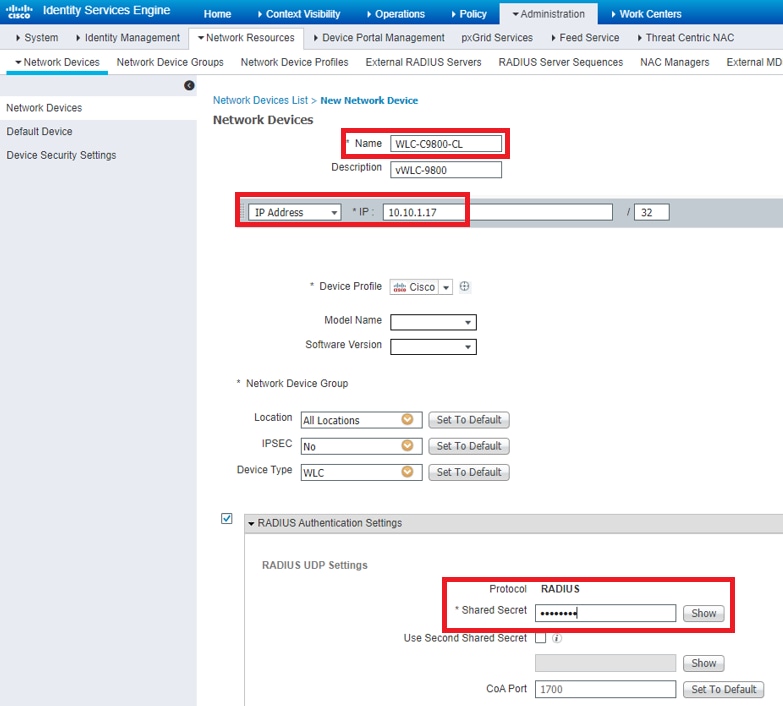
Task: Switch to Network Device Profiles tab
Action: [x=294, y=62]
